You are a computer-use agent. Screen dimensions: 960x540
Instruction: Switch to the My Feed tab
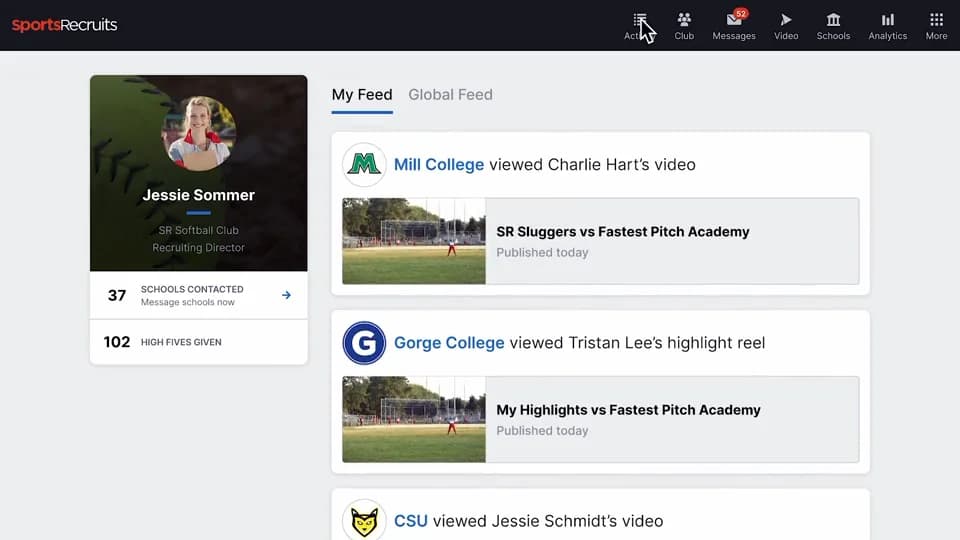[362, 95]
